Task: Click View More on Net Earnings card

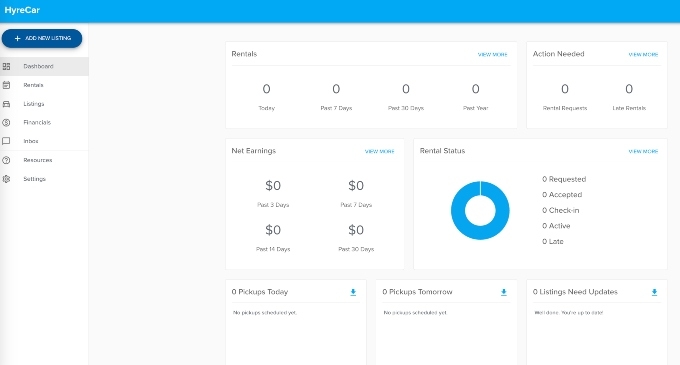Action: tap(379, 151)
